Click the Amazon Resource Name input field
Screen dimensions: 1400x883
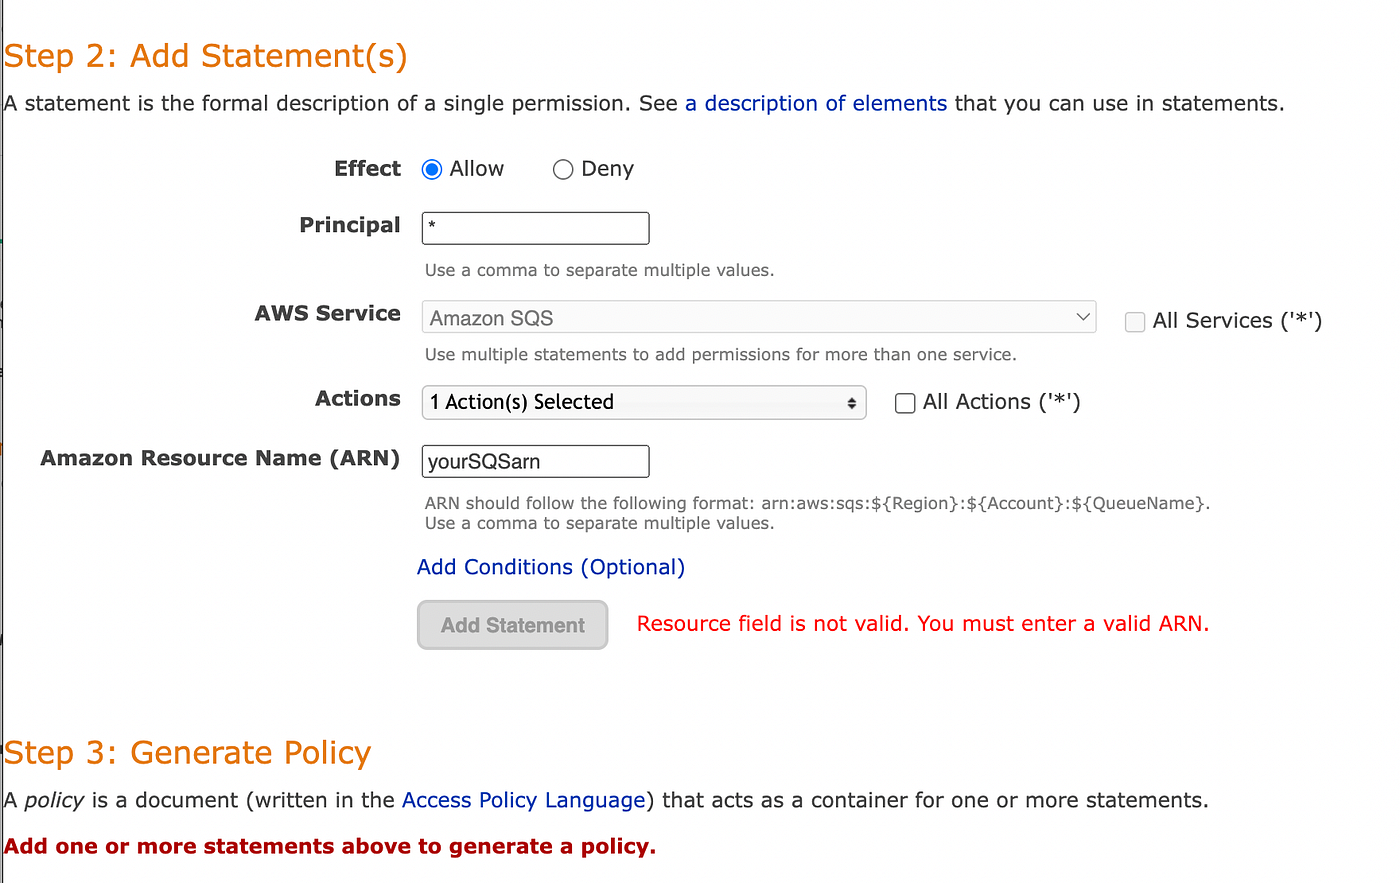536,461
